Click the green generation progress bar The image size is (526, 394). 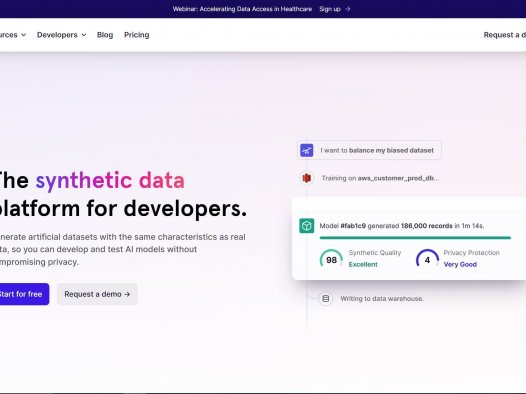point(415,238)
